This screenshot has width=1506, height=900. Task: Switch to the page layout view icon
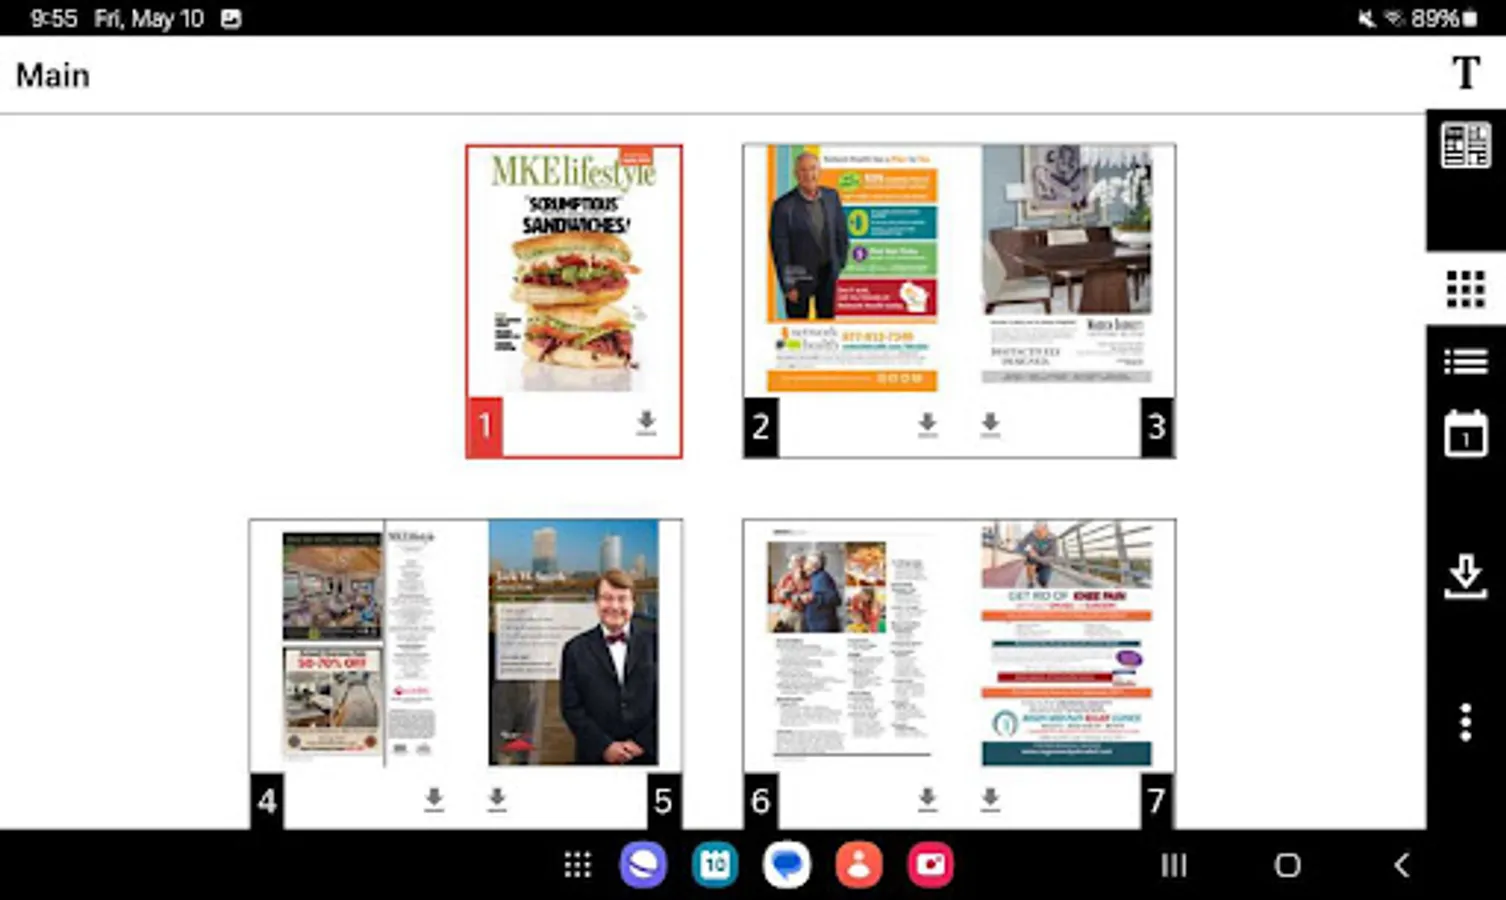coord(1465,146)
